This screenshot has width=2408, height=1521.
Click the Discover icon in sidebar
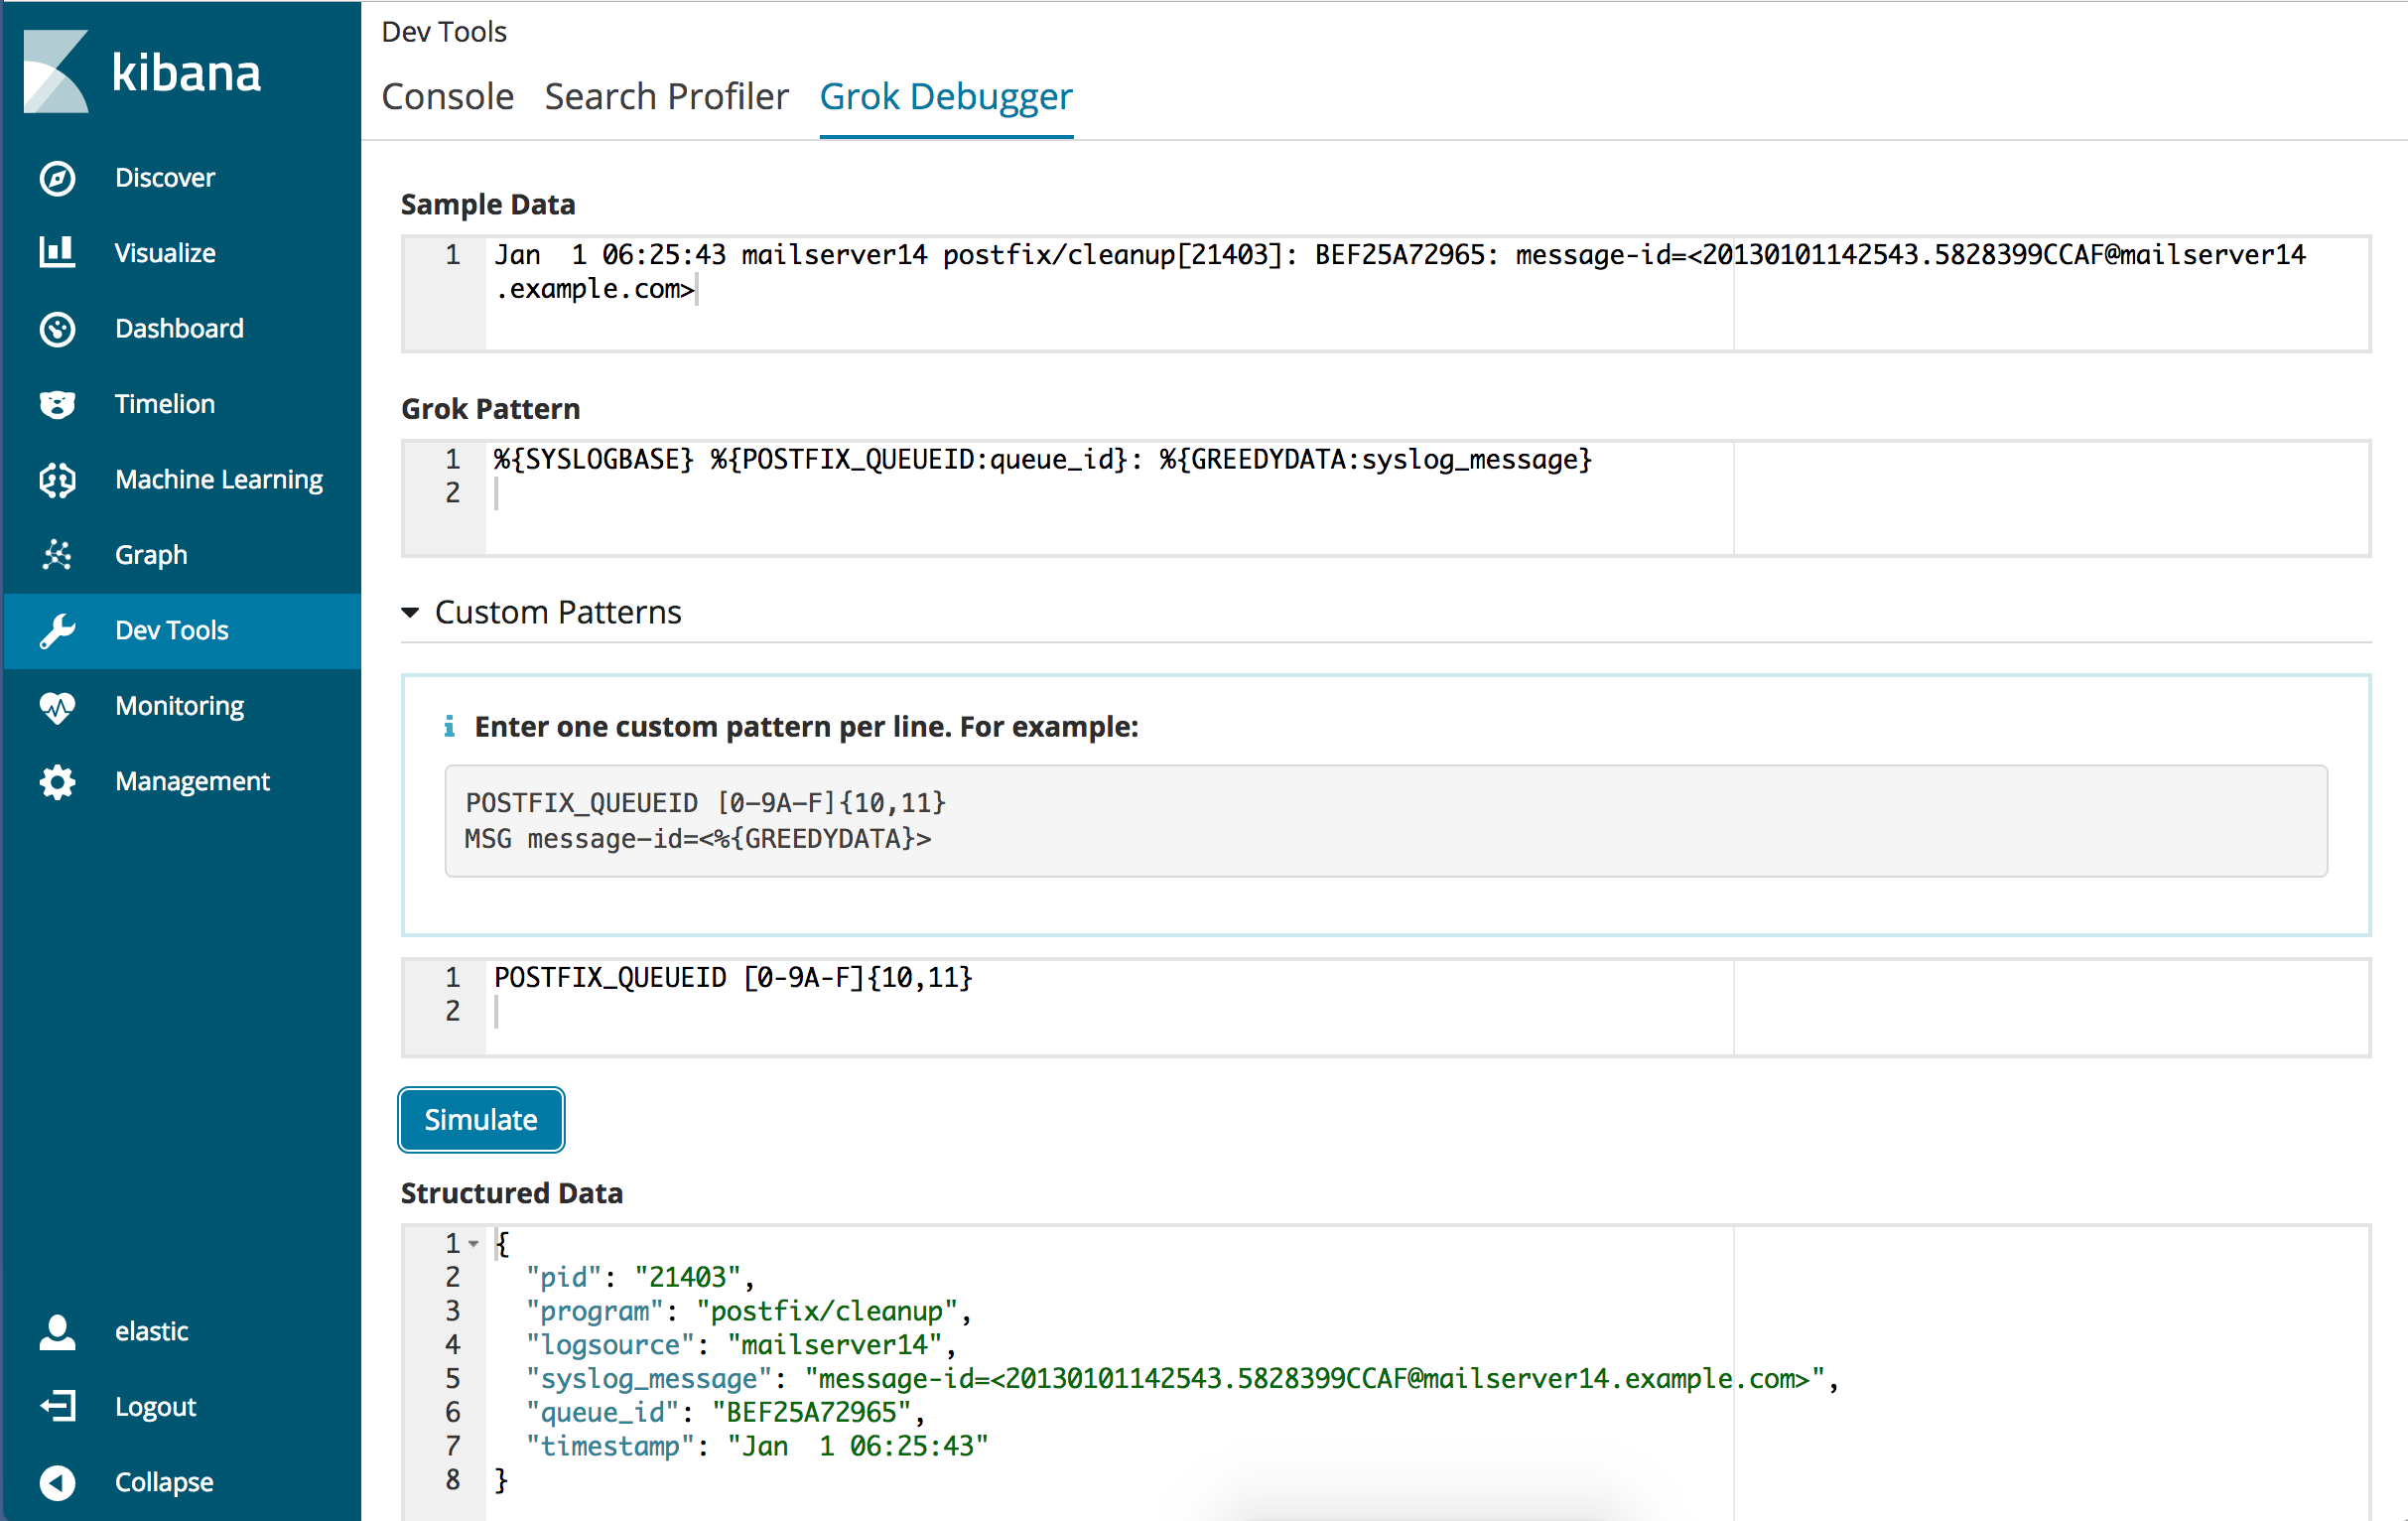pyautogui.click(x=58, y=175)
